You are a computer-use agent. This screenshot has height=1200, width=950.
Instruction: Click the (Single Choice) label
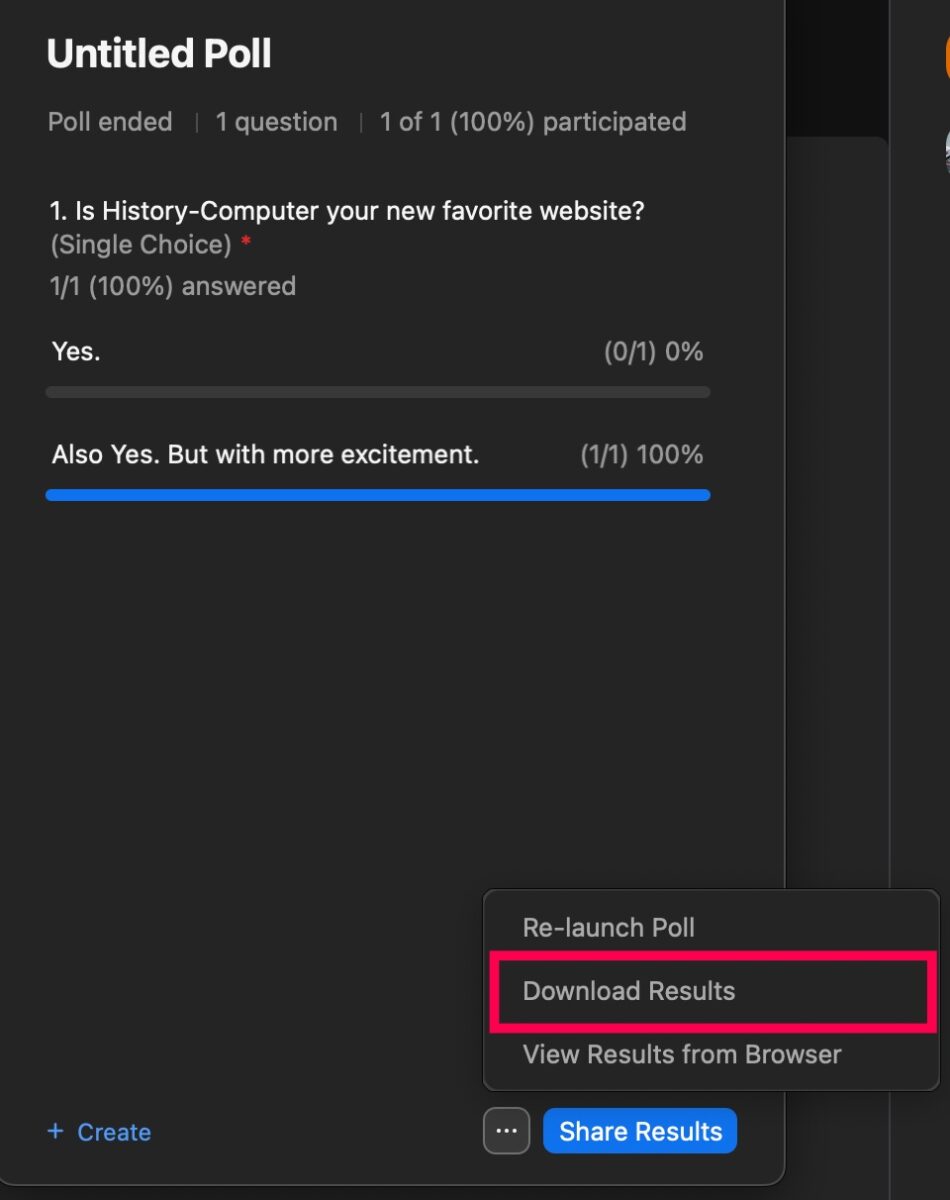click(141, 244)
